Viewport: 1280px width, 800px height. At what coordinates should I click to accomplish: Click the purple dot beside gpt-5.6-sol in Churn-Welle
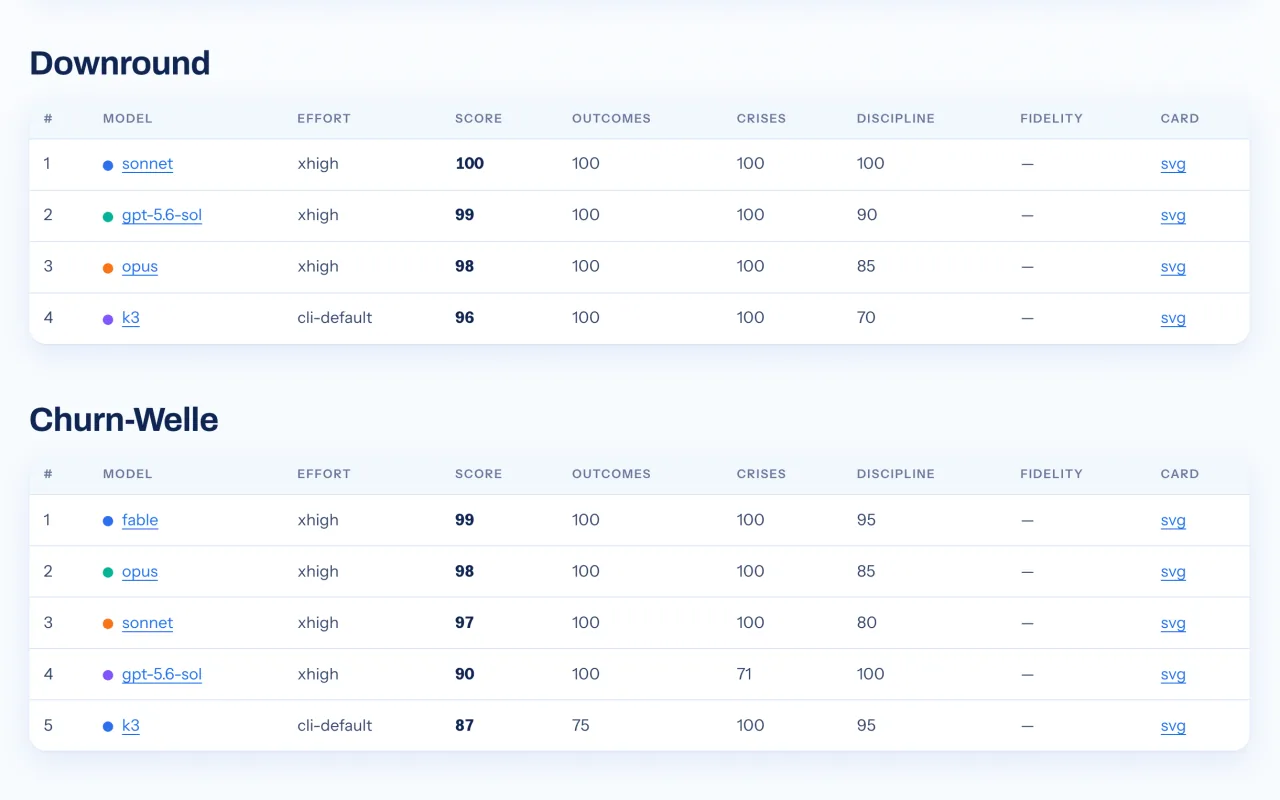point(108,676)
